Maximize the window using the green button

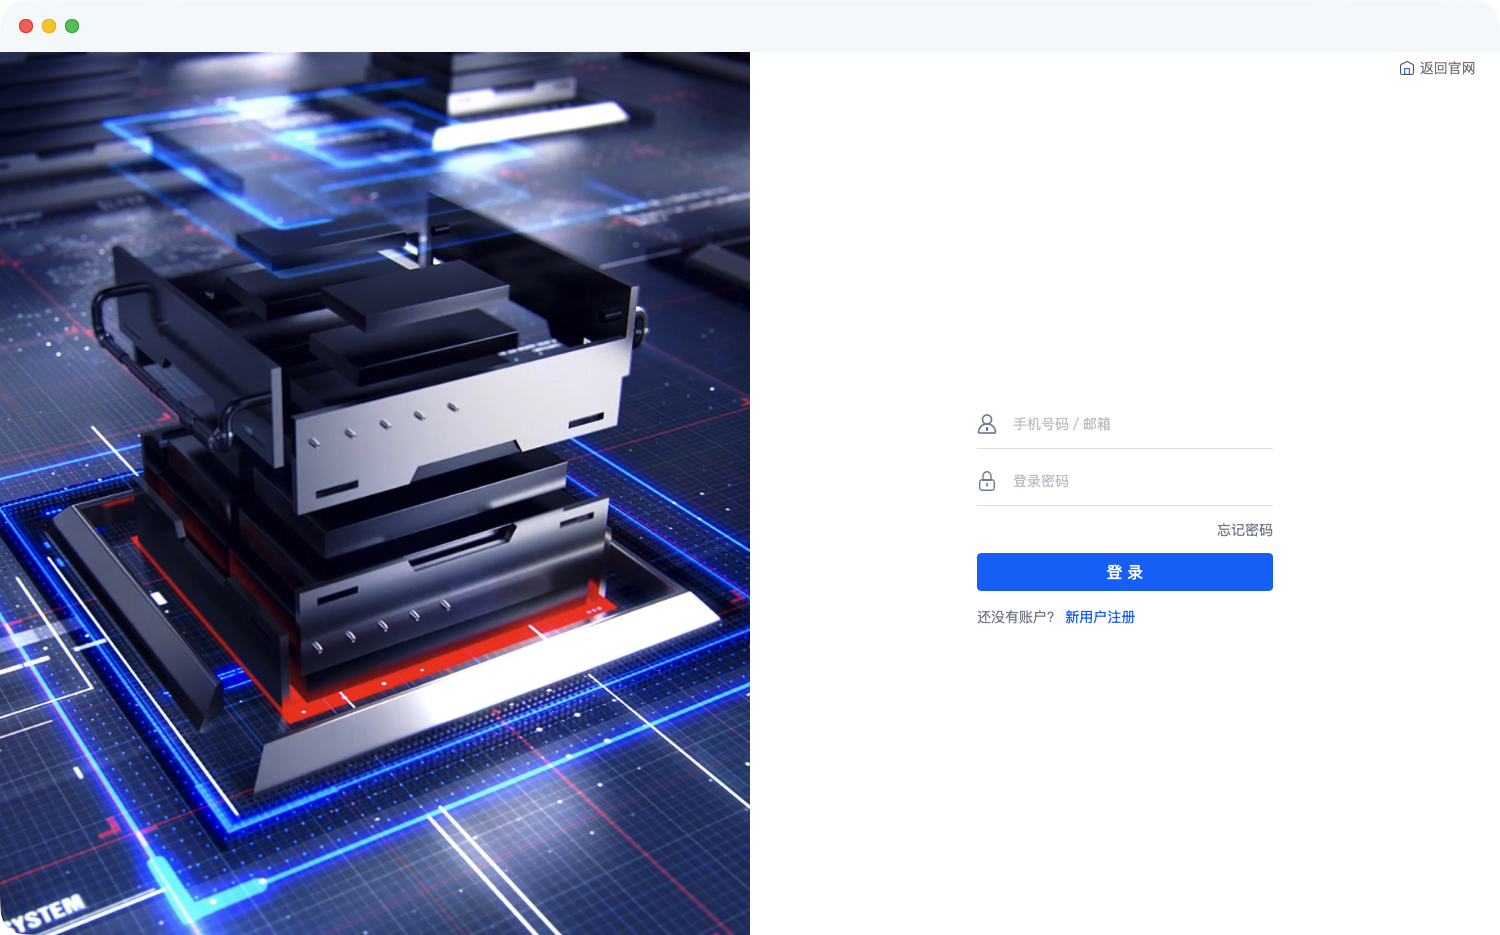click(72, 26)
